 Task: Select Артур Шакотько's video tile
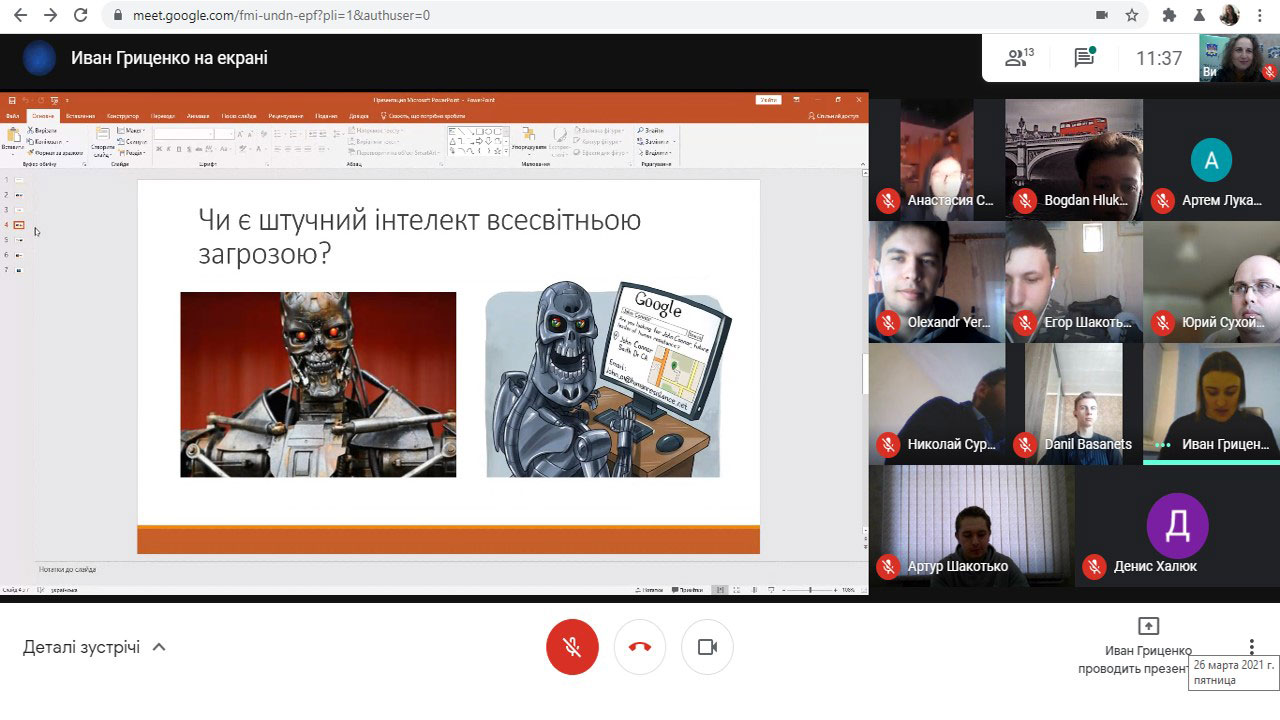(x=971, y=526)
